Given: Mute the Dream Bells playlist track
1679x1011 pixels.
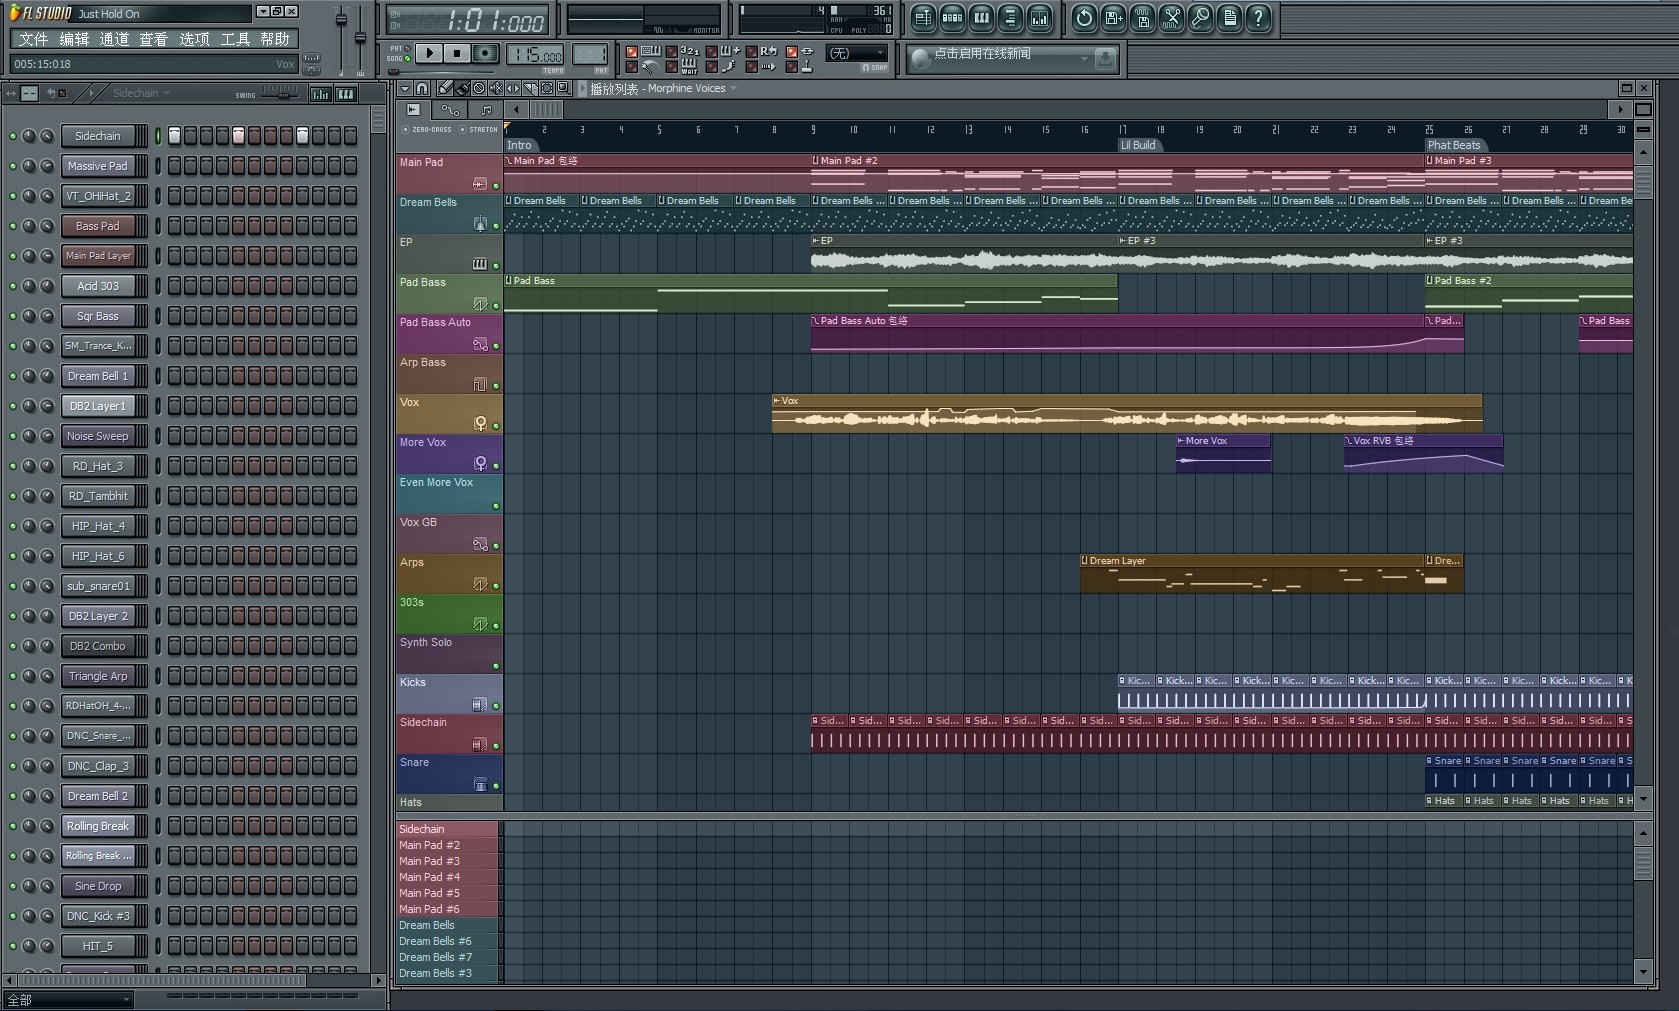Looking at the screenshot, I should point(495,226).
